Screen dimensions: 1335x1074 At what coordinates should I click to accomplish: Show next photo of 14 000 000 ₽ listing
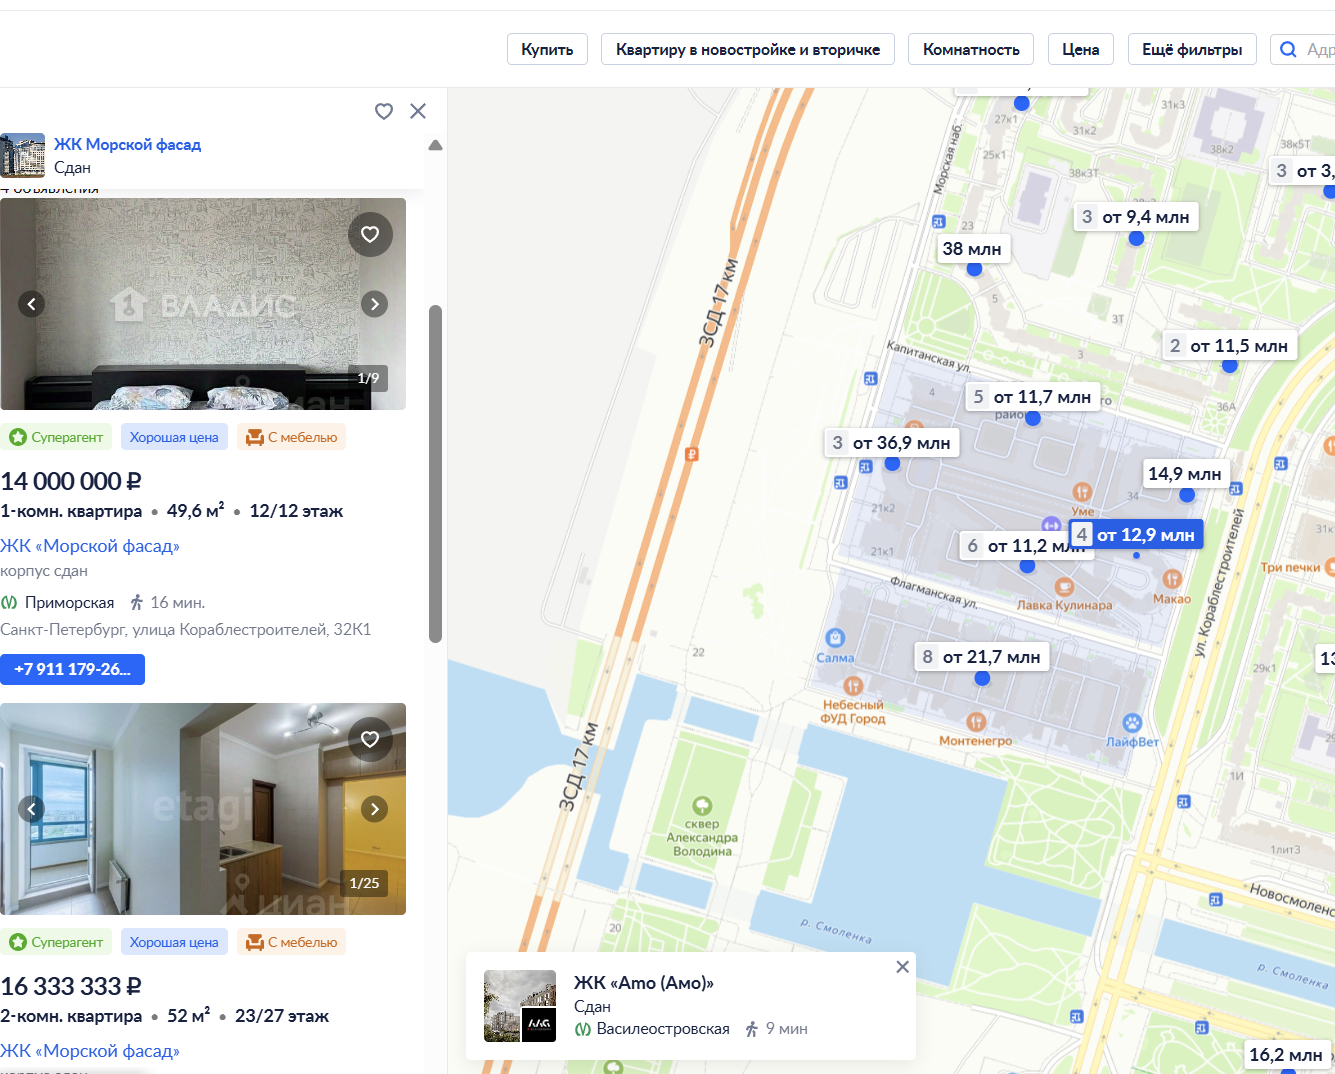375,304
